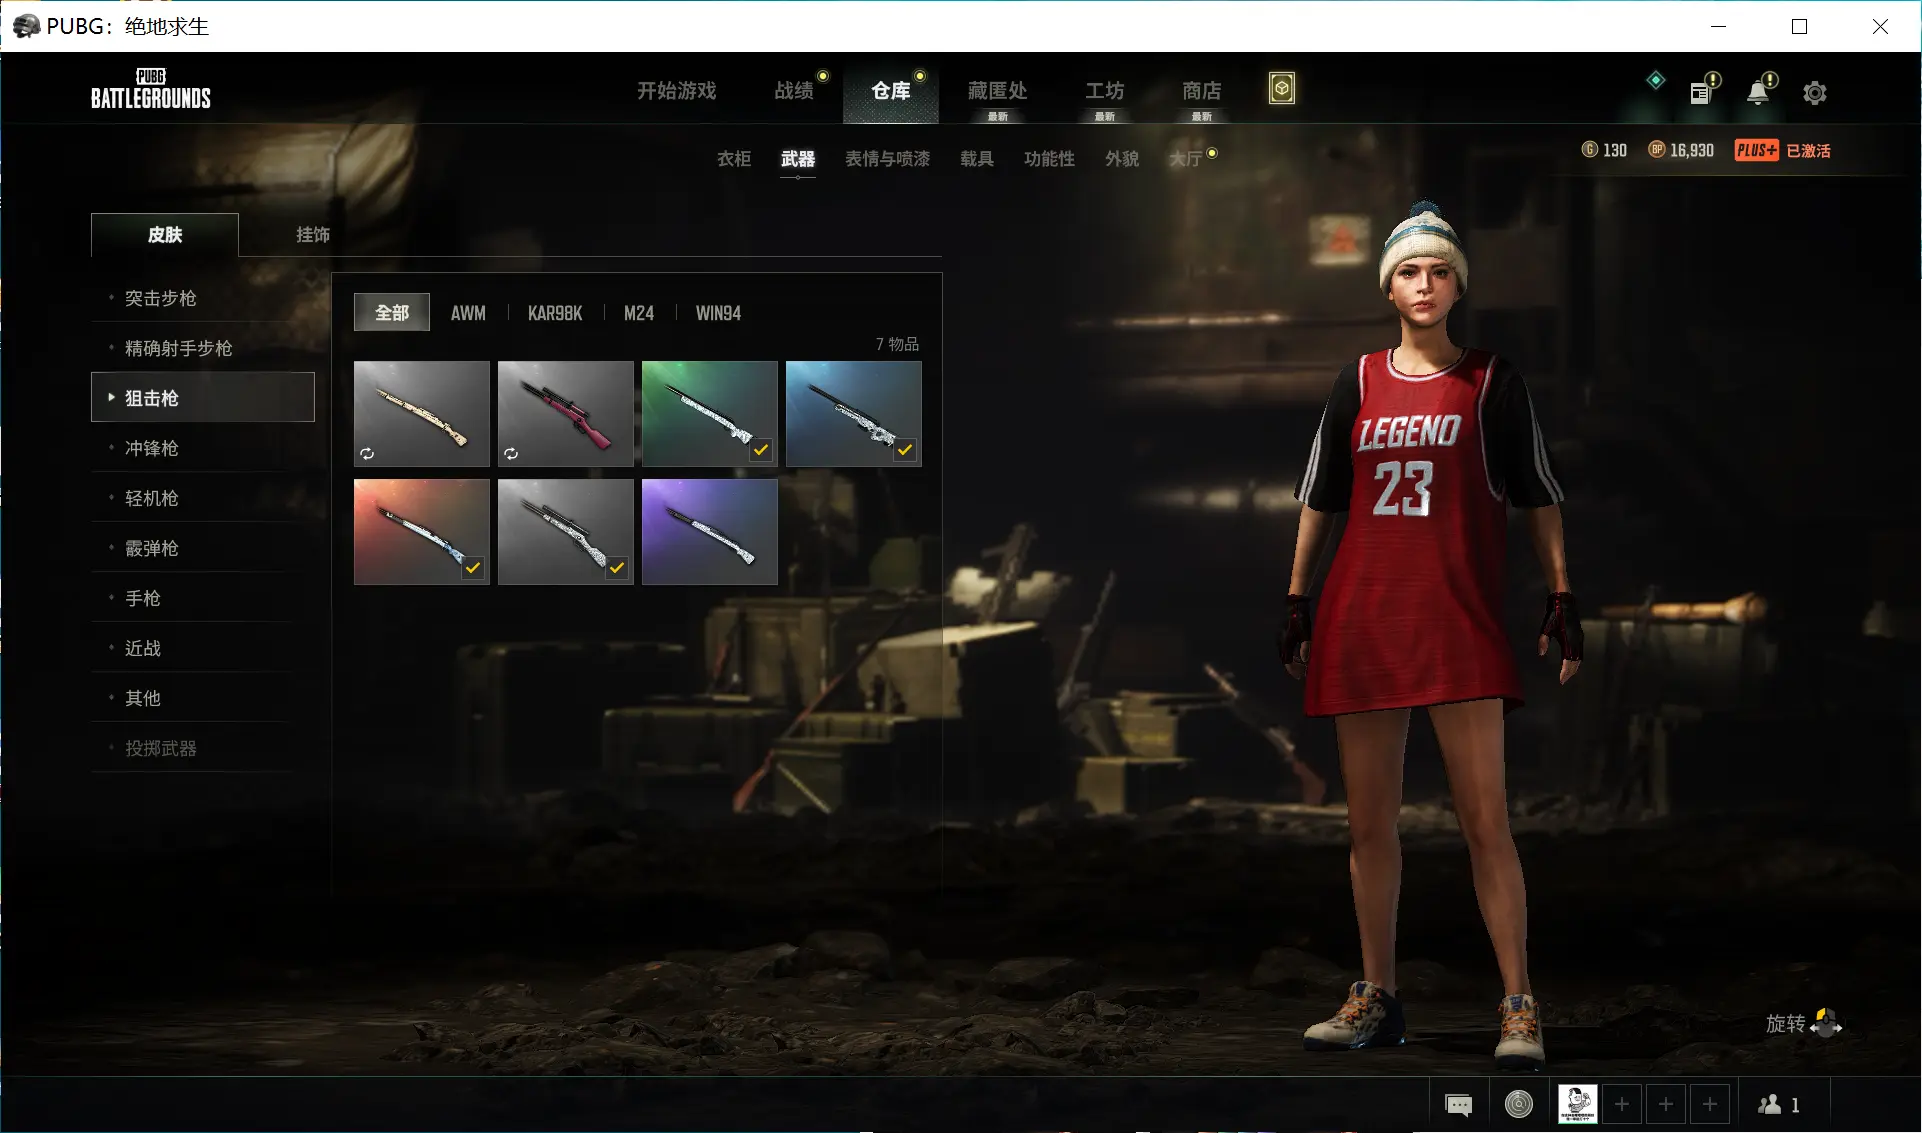1922x1133 pixels.
Task: Click the rotate character mouse icon
Action: 1826,1023
